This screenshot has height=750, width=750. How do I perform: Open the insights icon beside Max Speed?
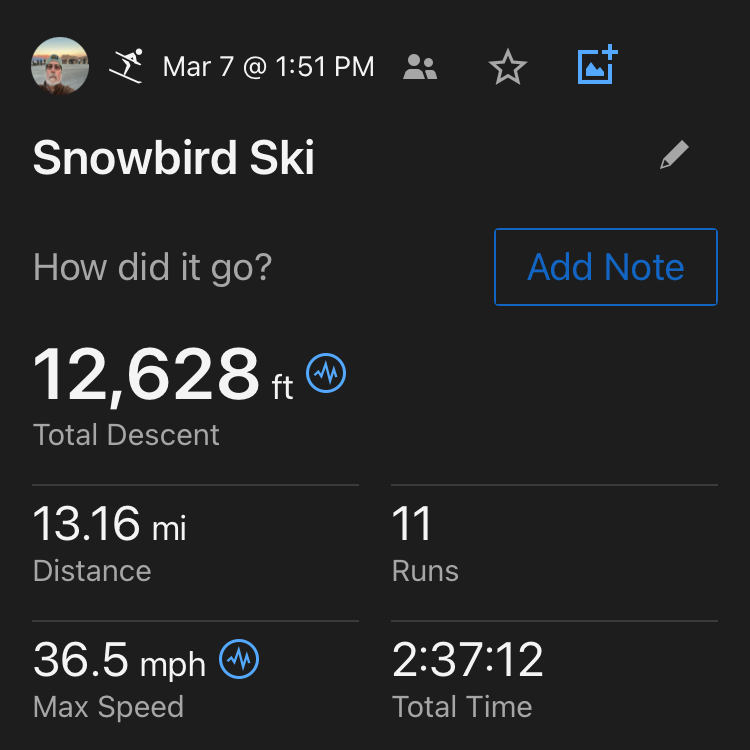click(240, 659)
